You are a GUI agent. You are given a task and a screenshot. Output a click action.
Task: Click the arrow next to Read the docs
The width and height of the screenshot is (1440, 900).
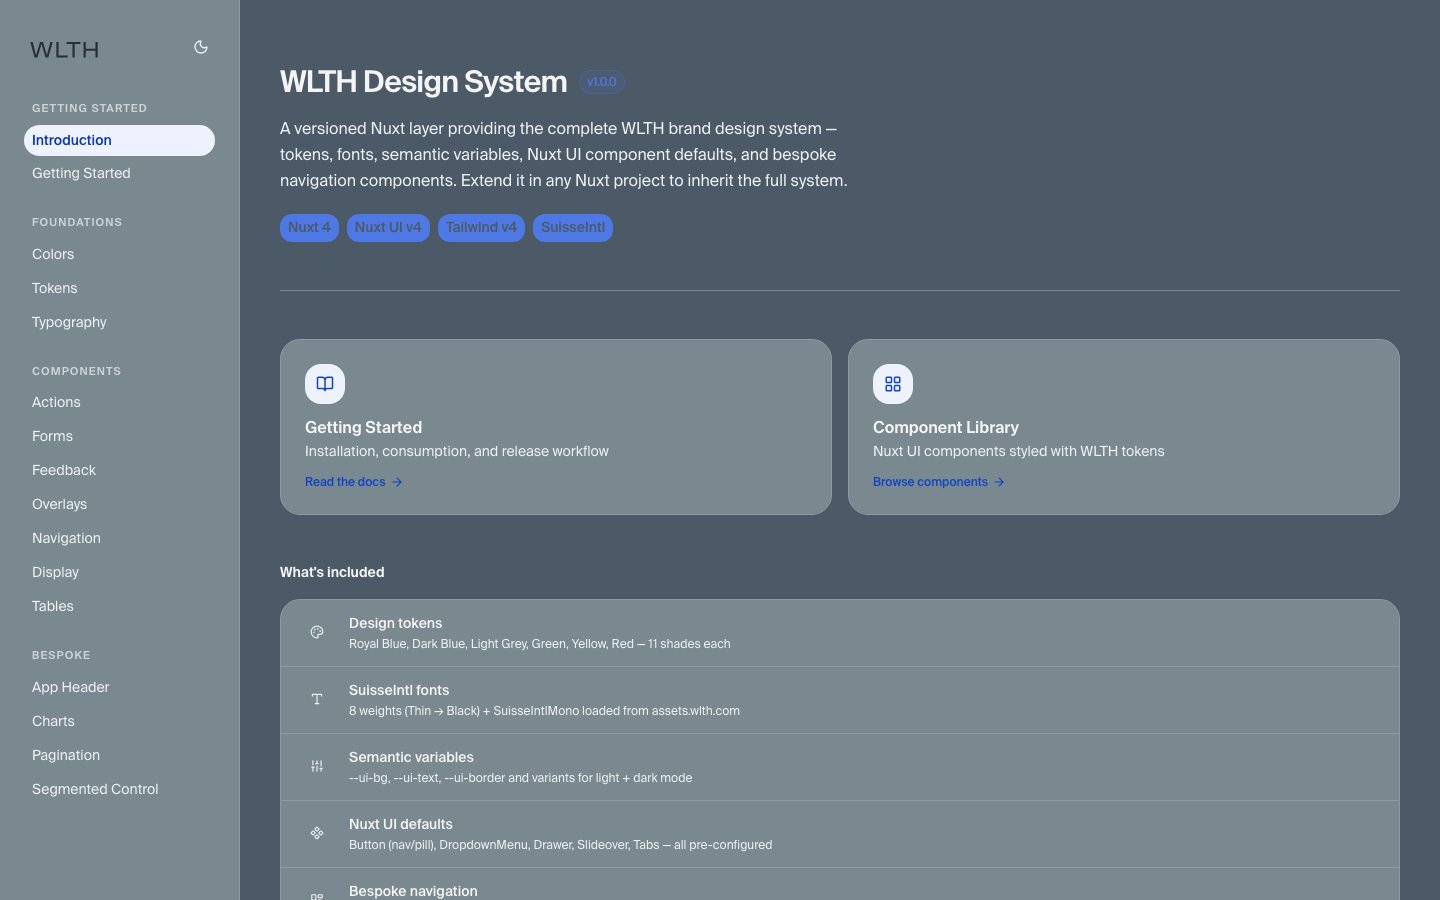[397, 482]
